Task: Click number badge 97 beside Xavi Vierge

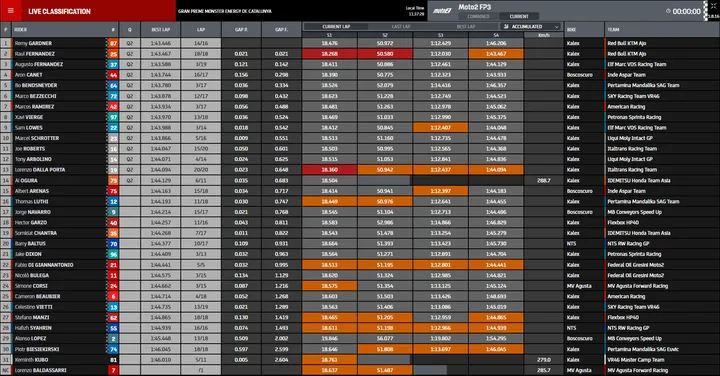Action: [x=113, y=117]
